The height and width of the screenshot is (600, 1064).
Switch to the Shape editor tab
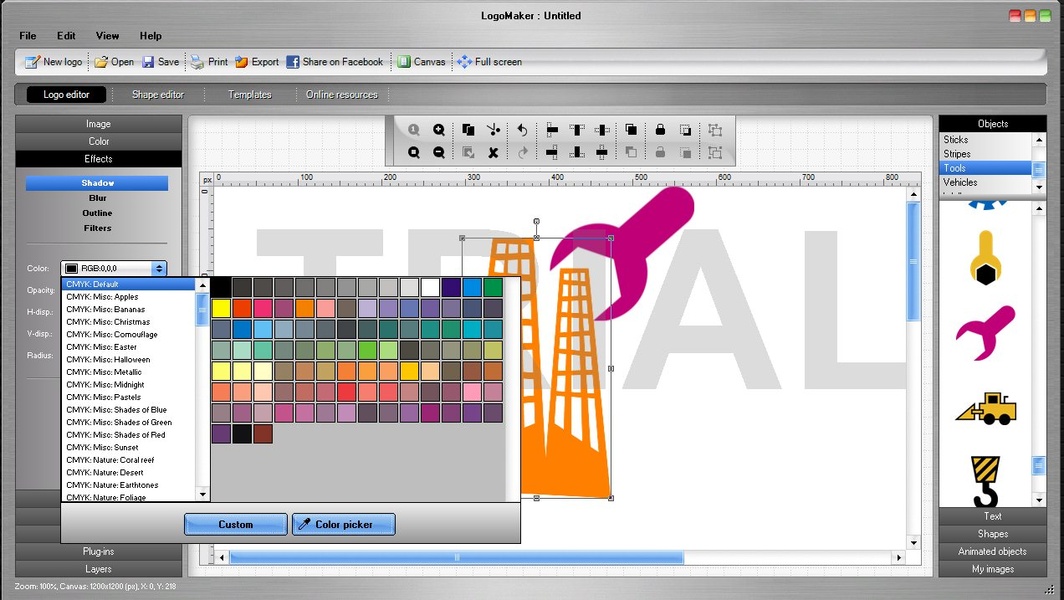coord(158,95)
